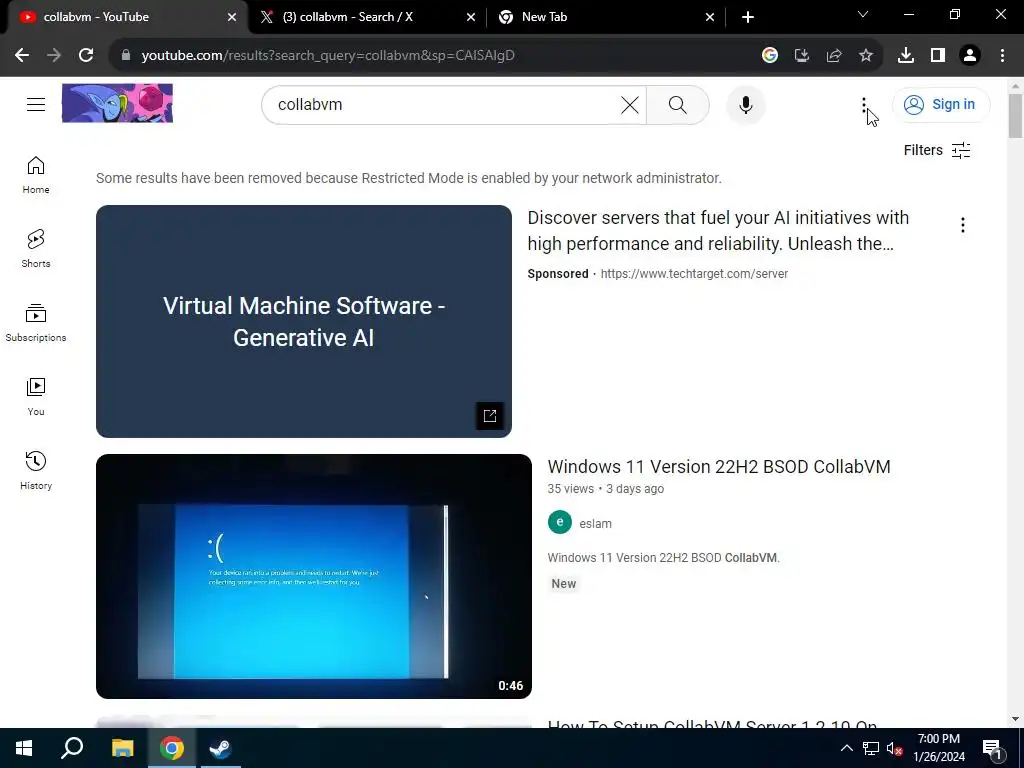The image size is (1024, 768).
Task: Open Steam from taskbar
Action: [x=221, y=748]
